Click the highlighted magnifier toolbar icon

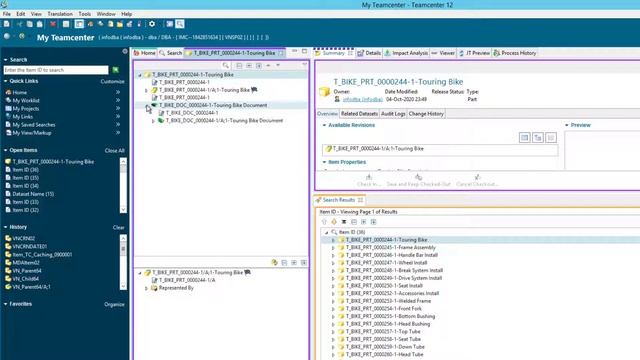click(180, 24)
